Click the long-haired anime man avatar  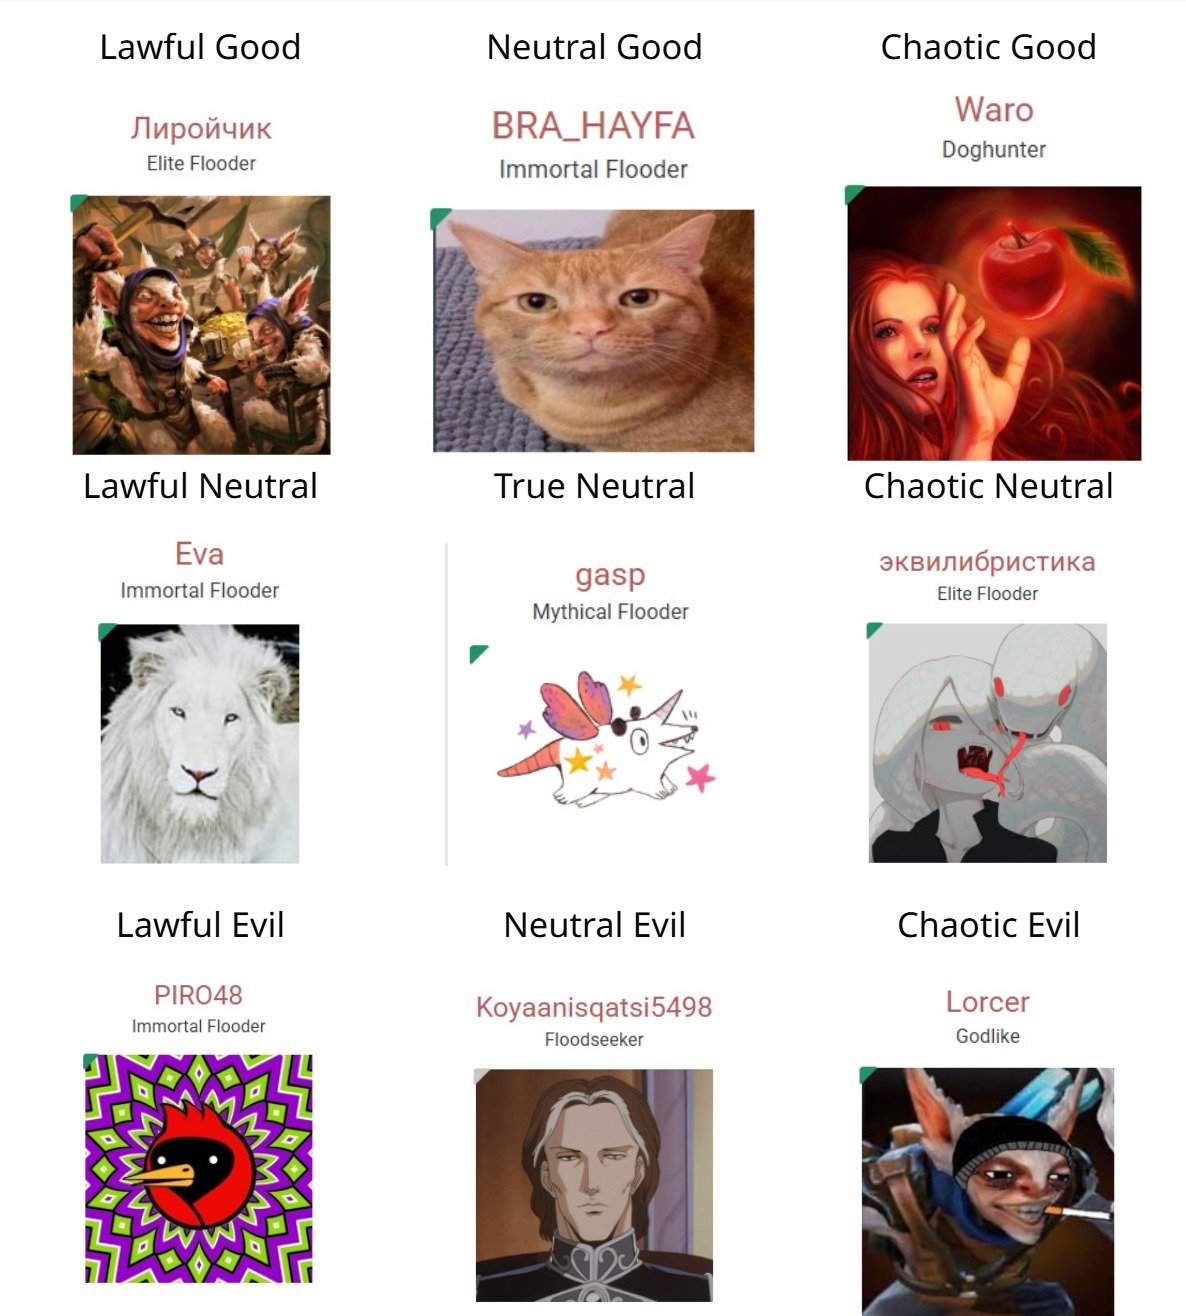pos(594,1185)
